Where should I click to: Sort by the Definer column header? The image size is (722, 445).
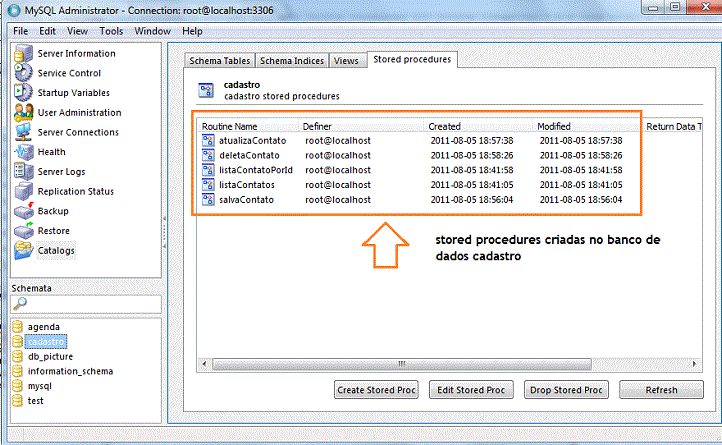361,126
